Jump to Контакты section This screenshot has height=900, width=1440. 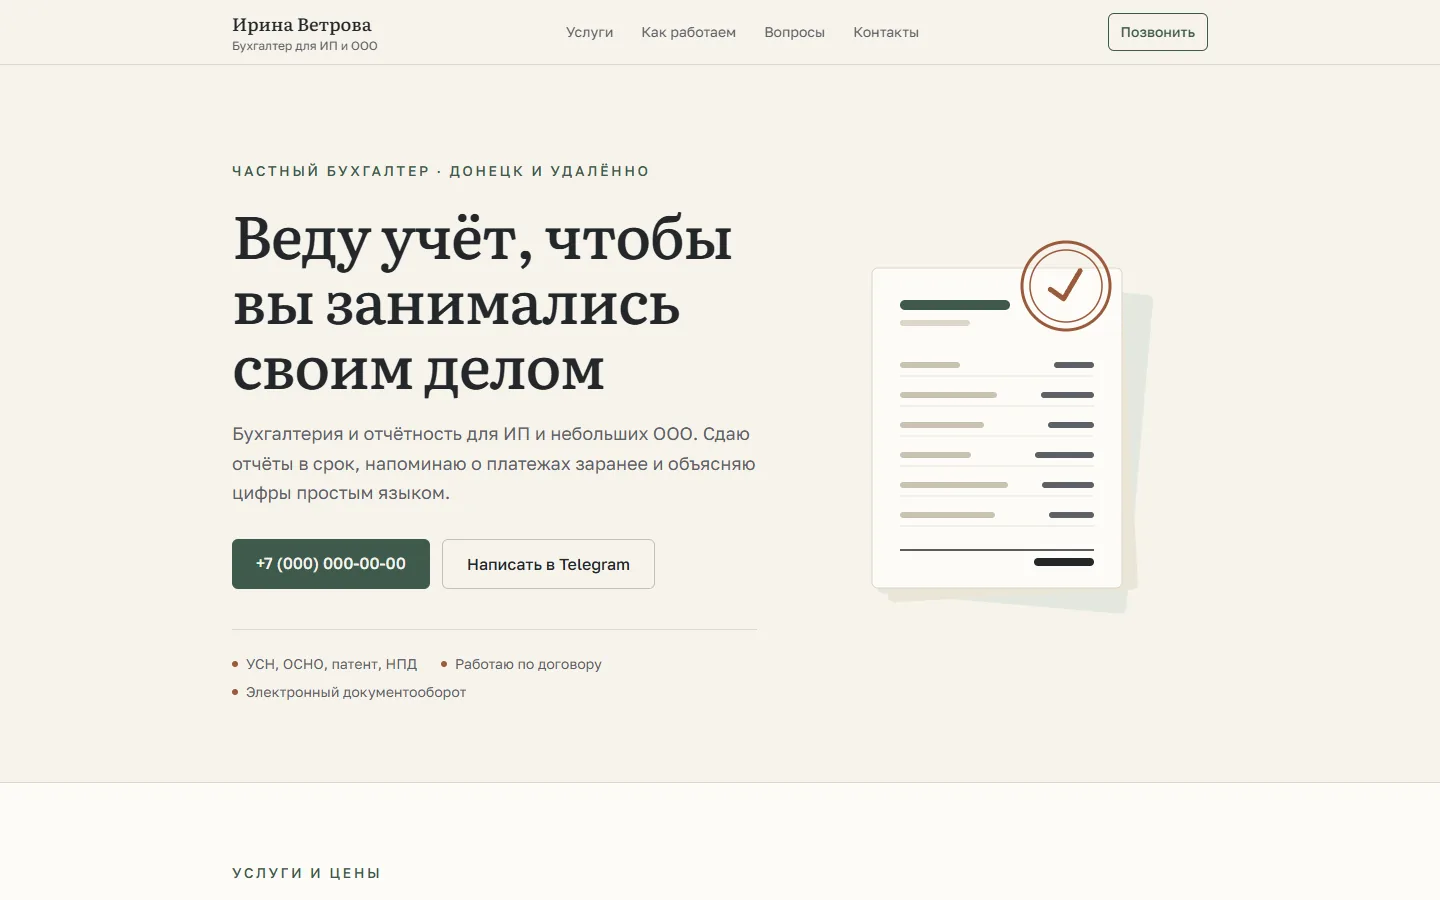886,32
